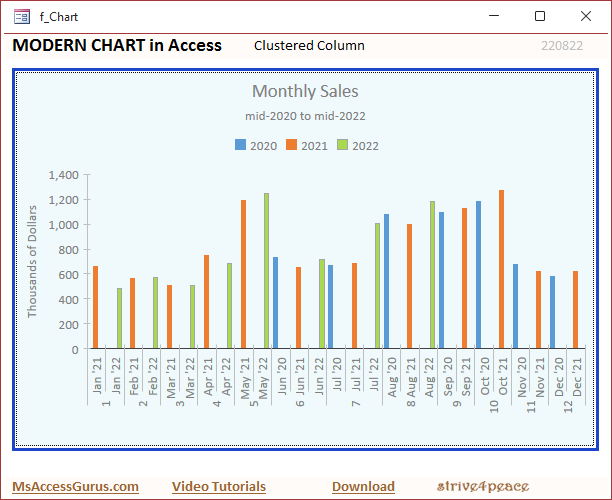Viewport: 612px width, 500px height.
Task: Select the blue Dec '20 bar
Action: 552,313
